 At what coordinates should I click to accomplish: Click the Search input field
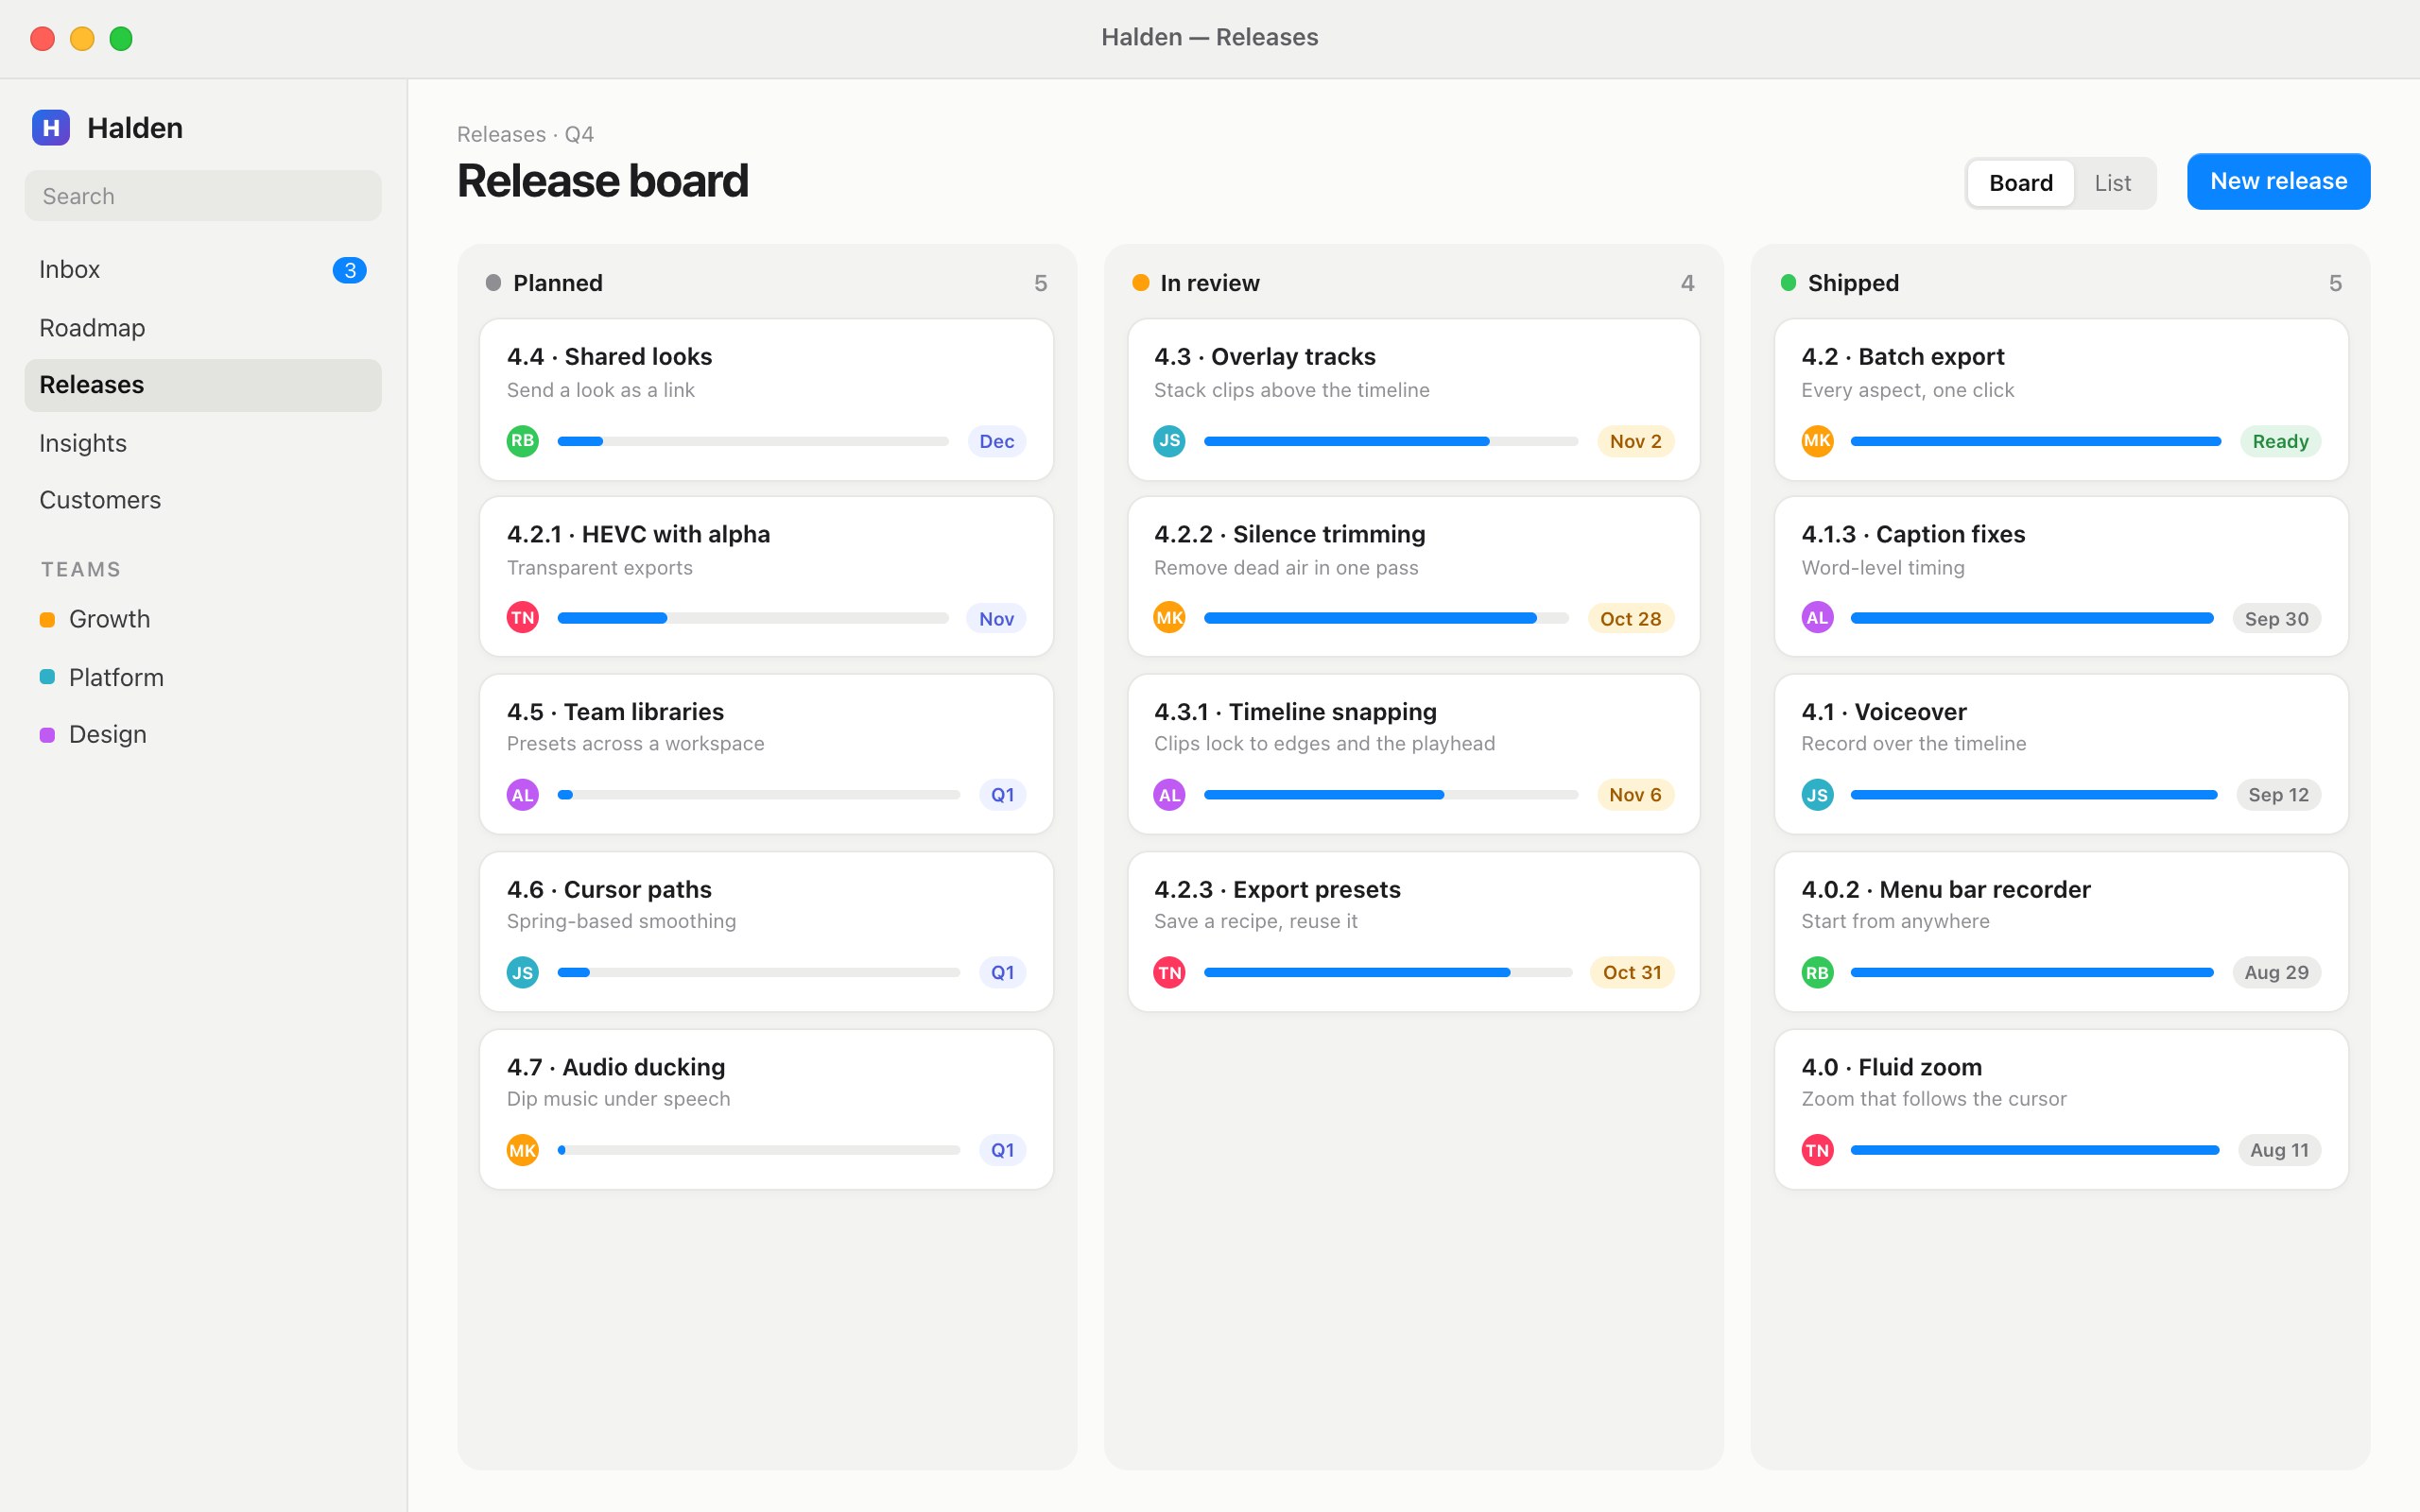coord(203,196)
